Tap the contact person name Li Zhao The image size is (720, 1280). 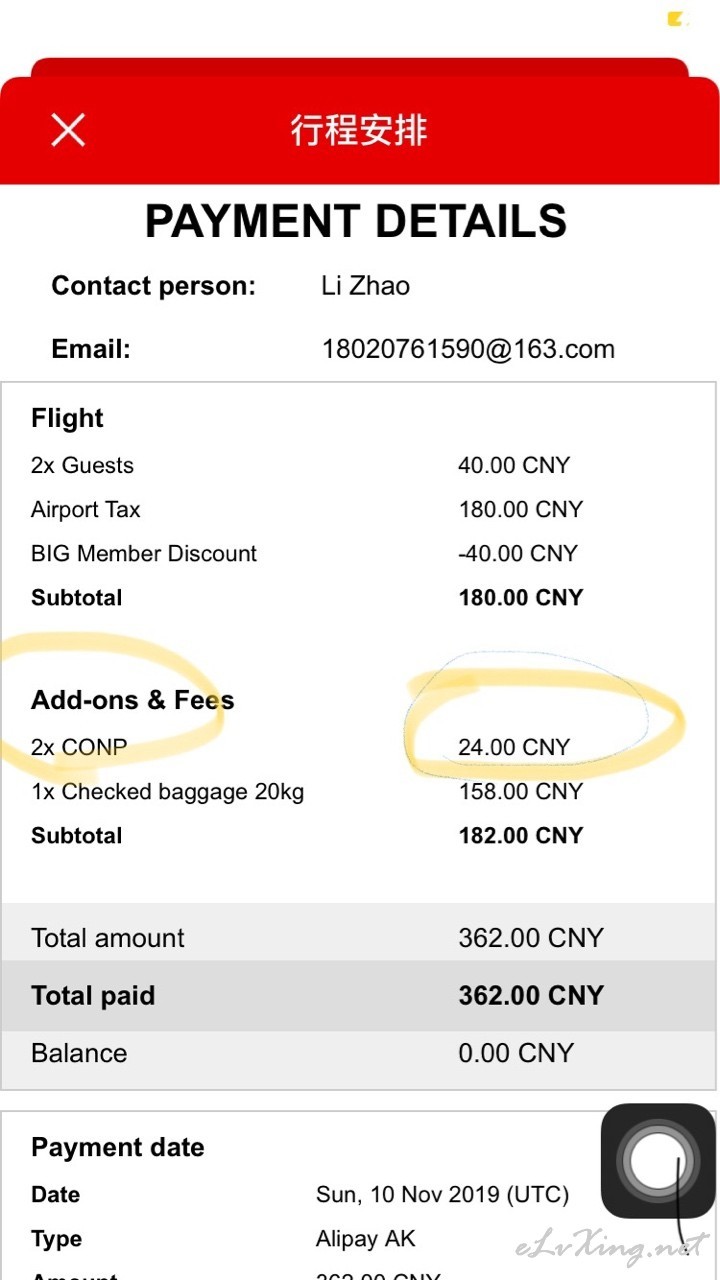[366, 286]
